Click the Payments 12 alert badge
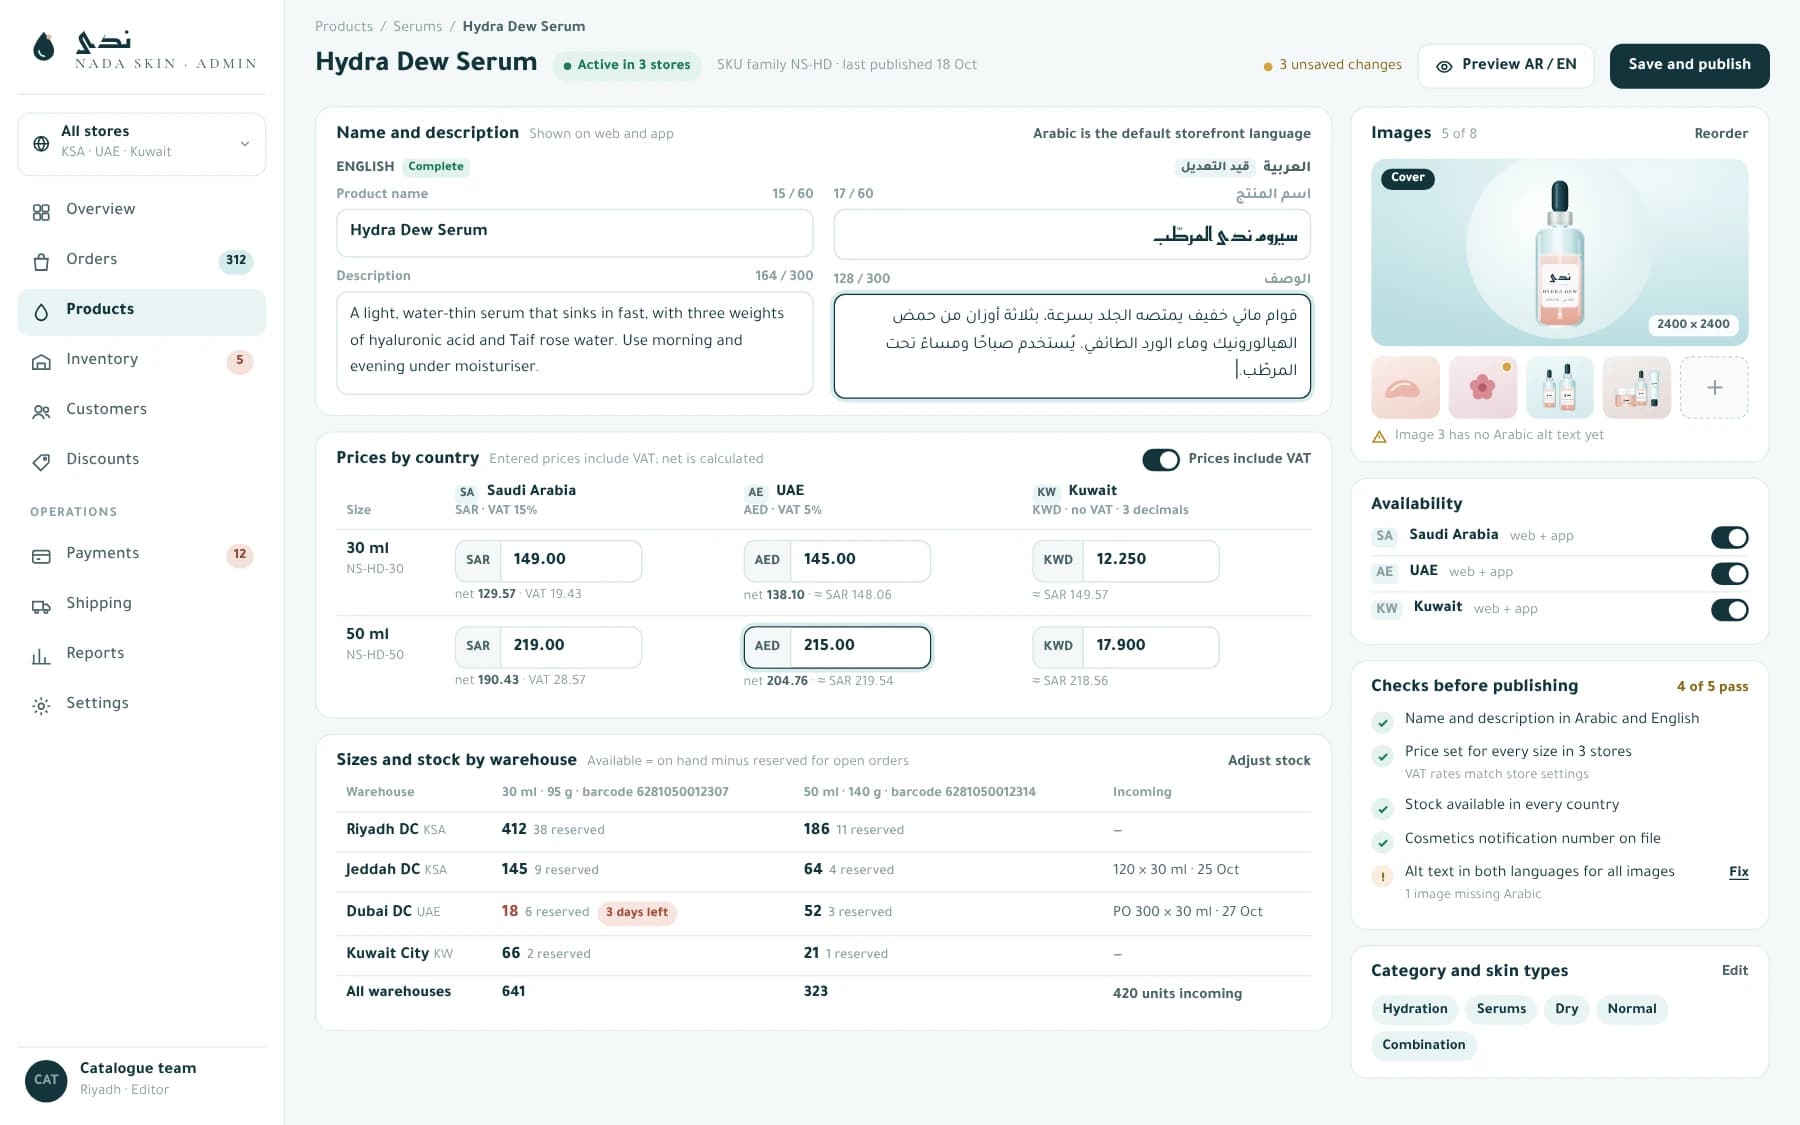 pyautogui.click(x=240, y=554)
